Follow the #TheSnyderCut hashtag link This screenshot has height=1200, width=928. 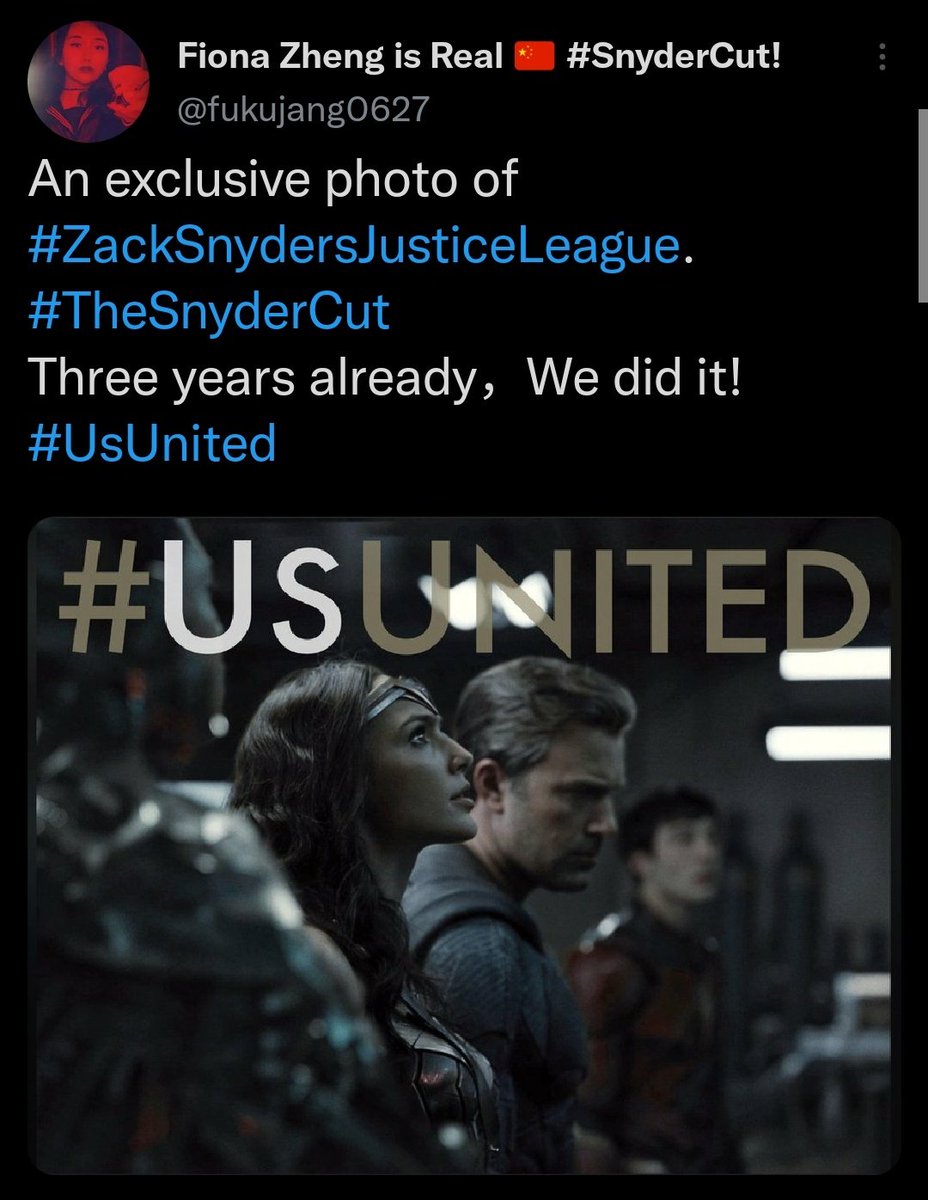[x=208, y=311]
